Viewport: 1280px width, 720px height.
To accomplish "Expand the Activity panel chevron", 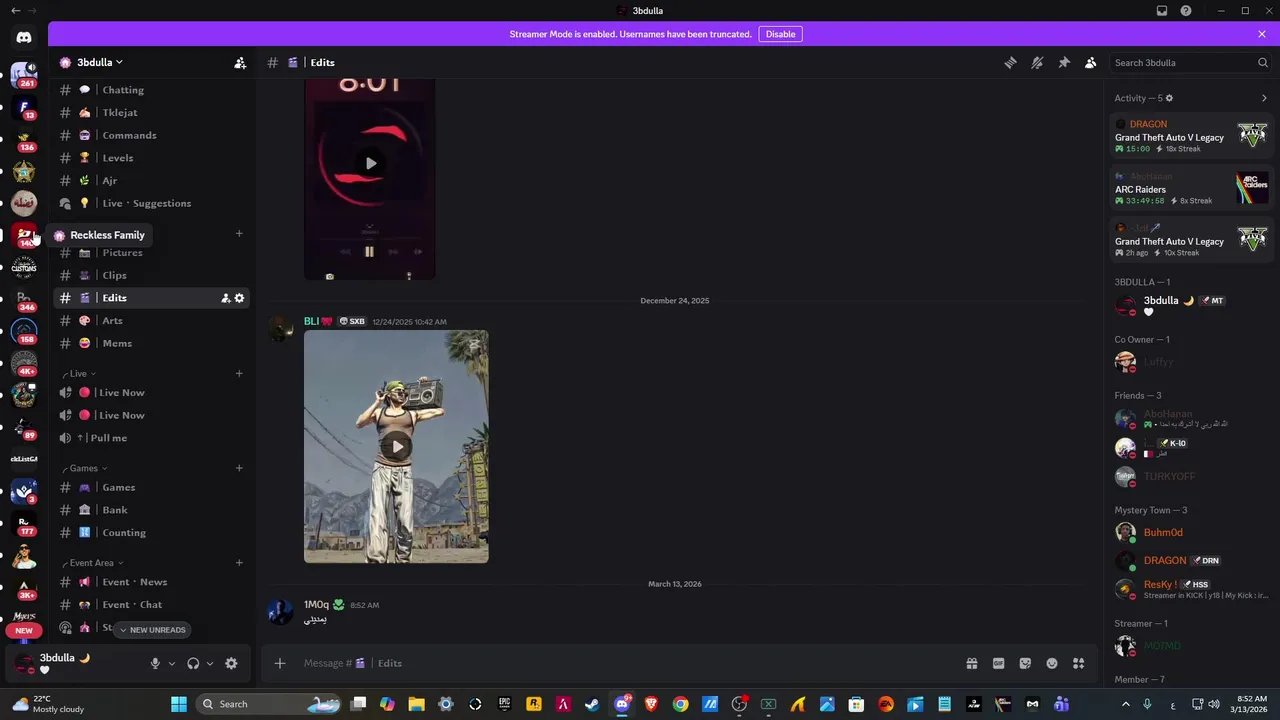I will click(1264, 98).
